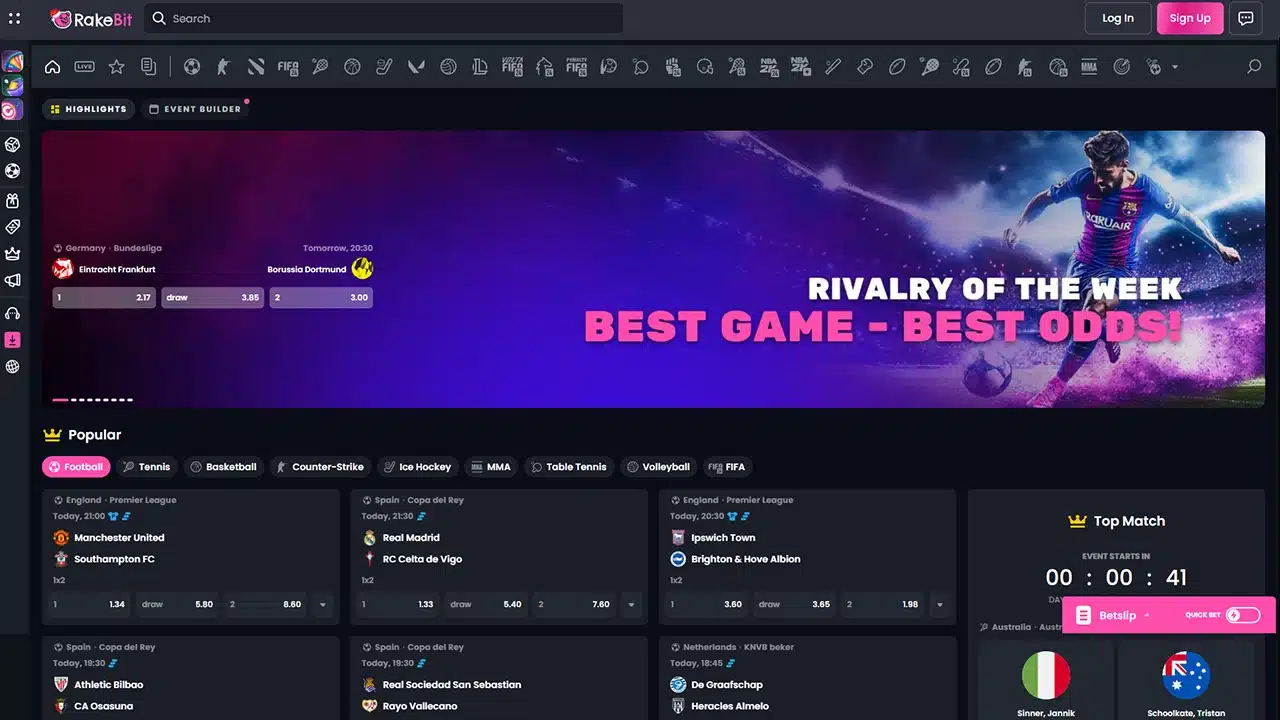Expand the Betslip panel
Image resolution: width=1280 pixels, height=720 pixels.
tap(1118, 615)
